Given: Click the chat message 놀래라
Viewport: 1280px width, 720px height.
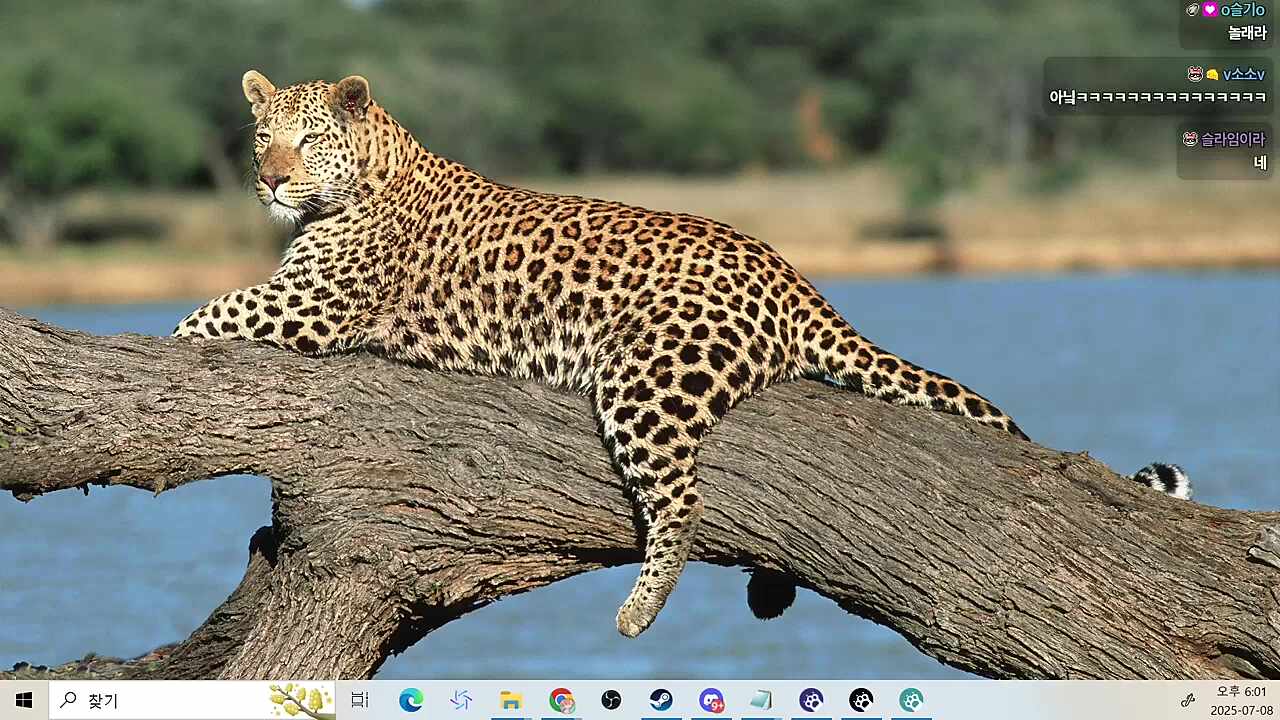Looking at the screenshot, I should click(x=1248, y=33).
